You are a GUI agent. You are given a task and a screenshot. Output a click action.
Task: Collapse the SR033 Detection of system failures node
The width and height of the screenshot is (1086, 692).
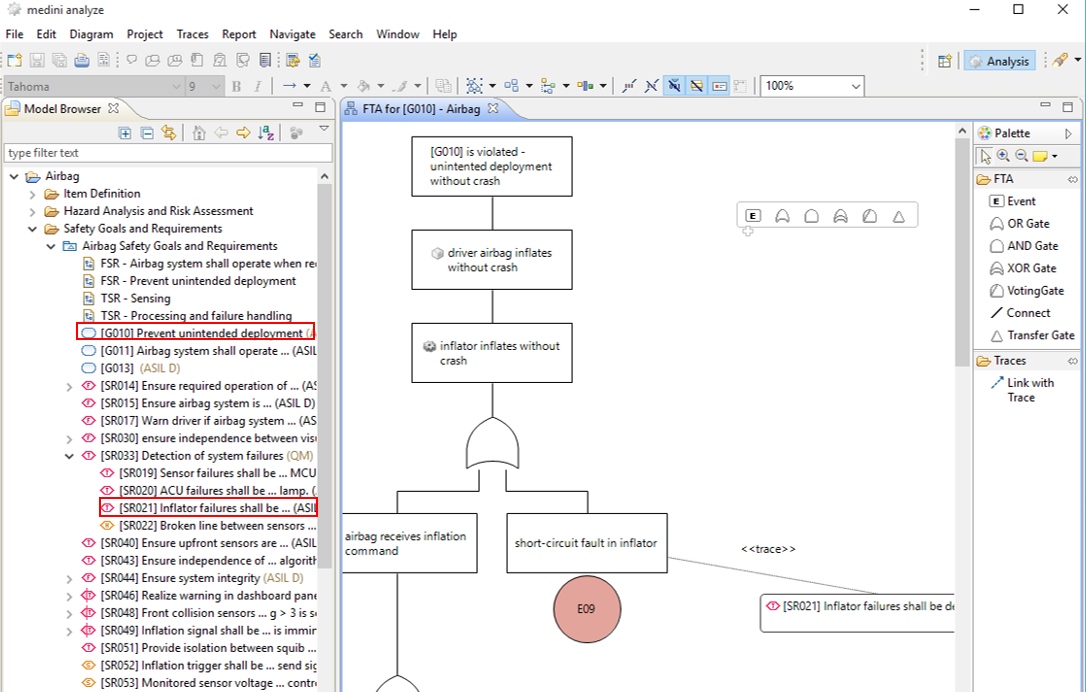[x=69, y=456]
